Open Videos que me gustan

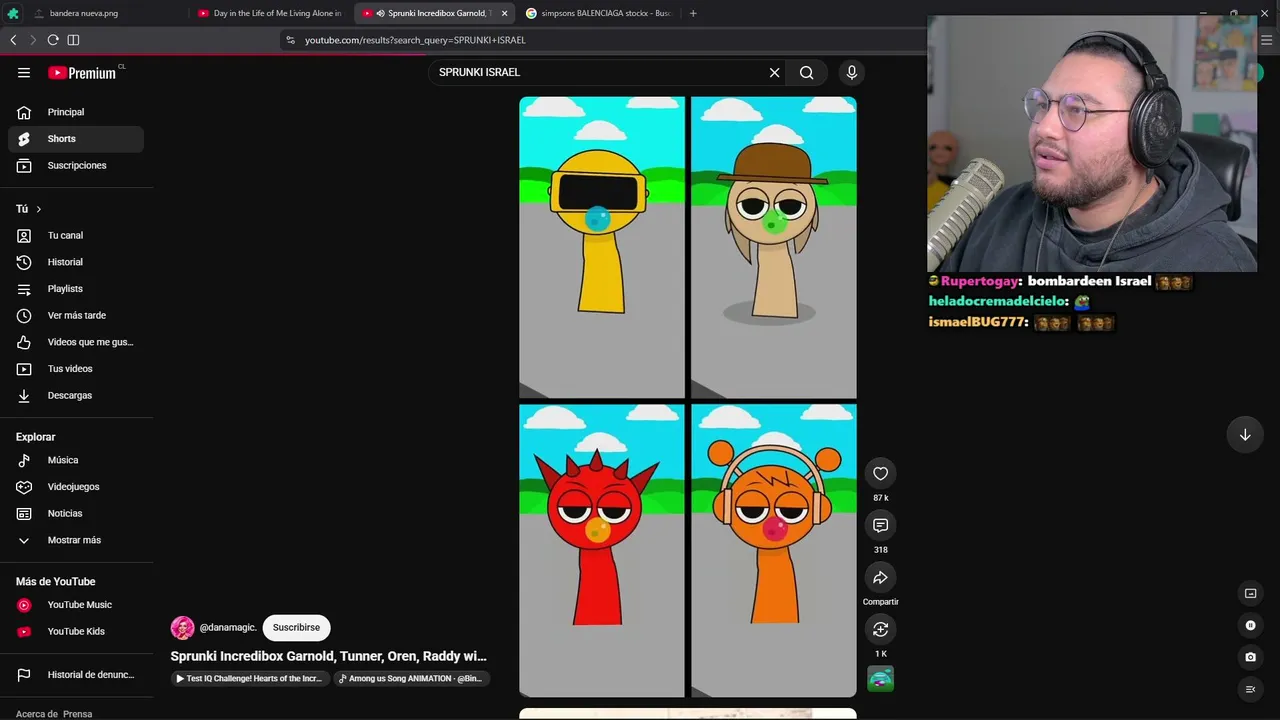(x=76, y=342)
